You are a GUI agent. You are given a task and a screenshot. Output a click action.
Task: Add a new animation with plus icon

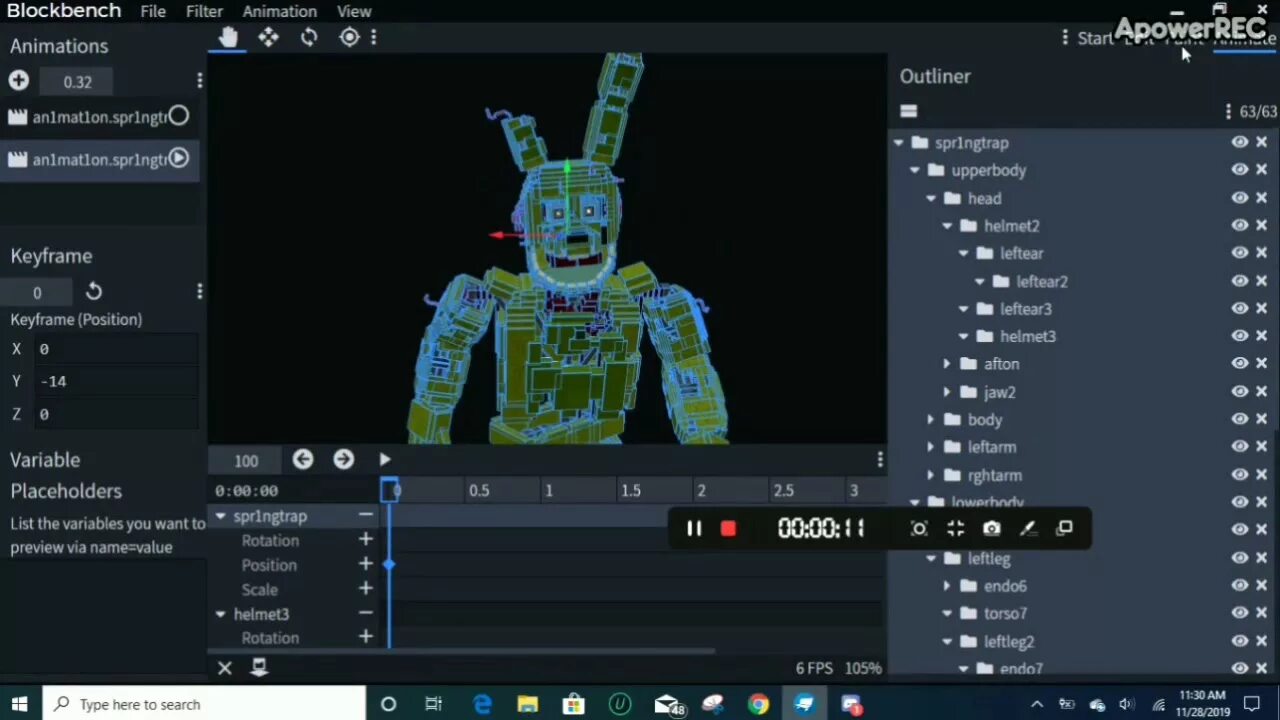pos(19,81)
